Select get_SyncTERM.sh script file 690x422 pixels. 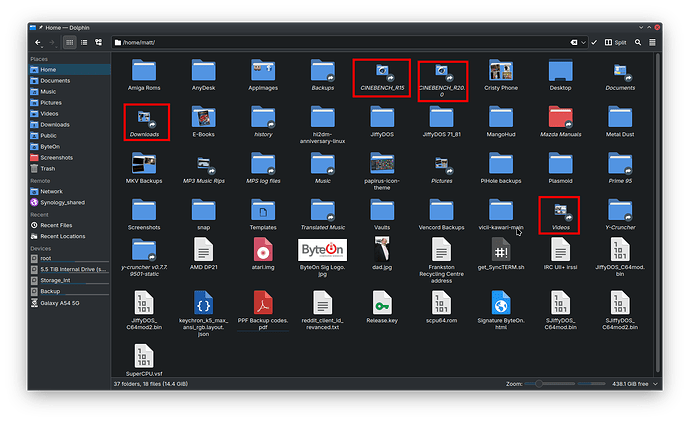(x=501, y=254)
